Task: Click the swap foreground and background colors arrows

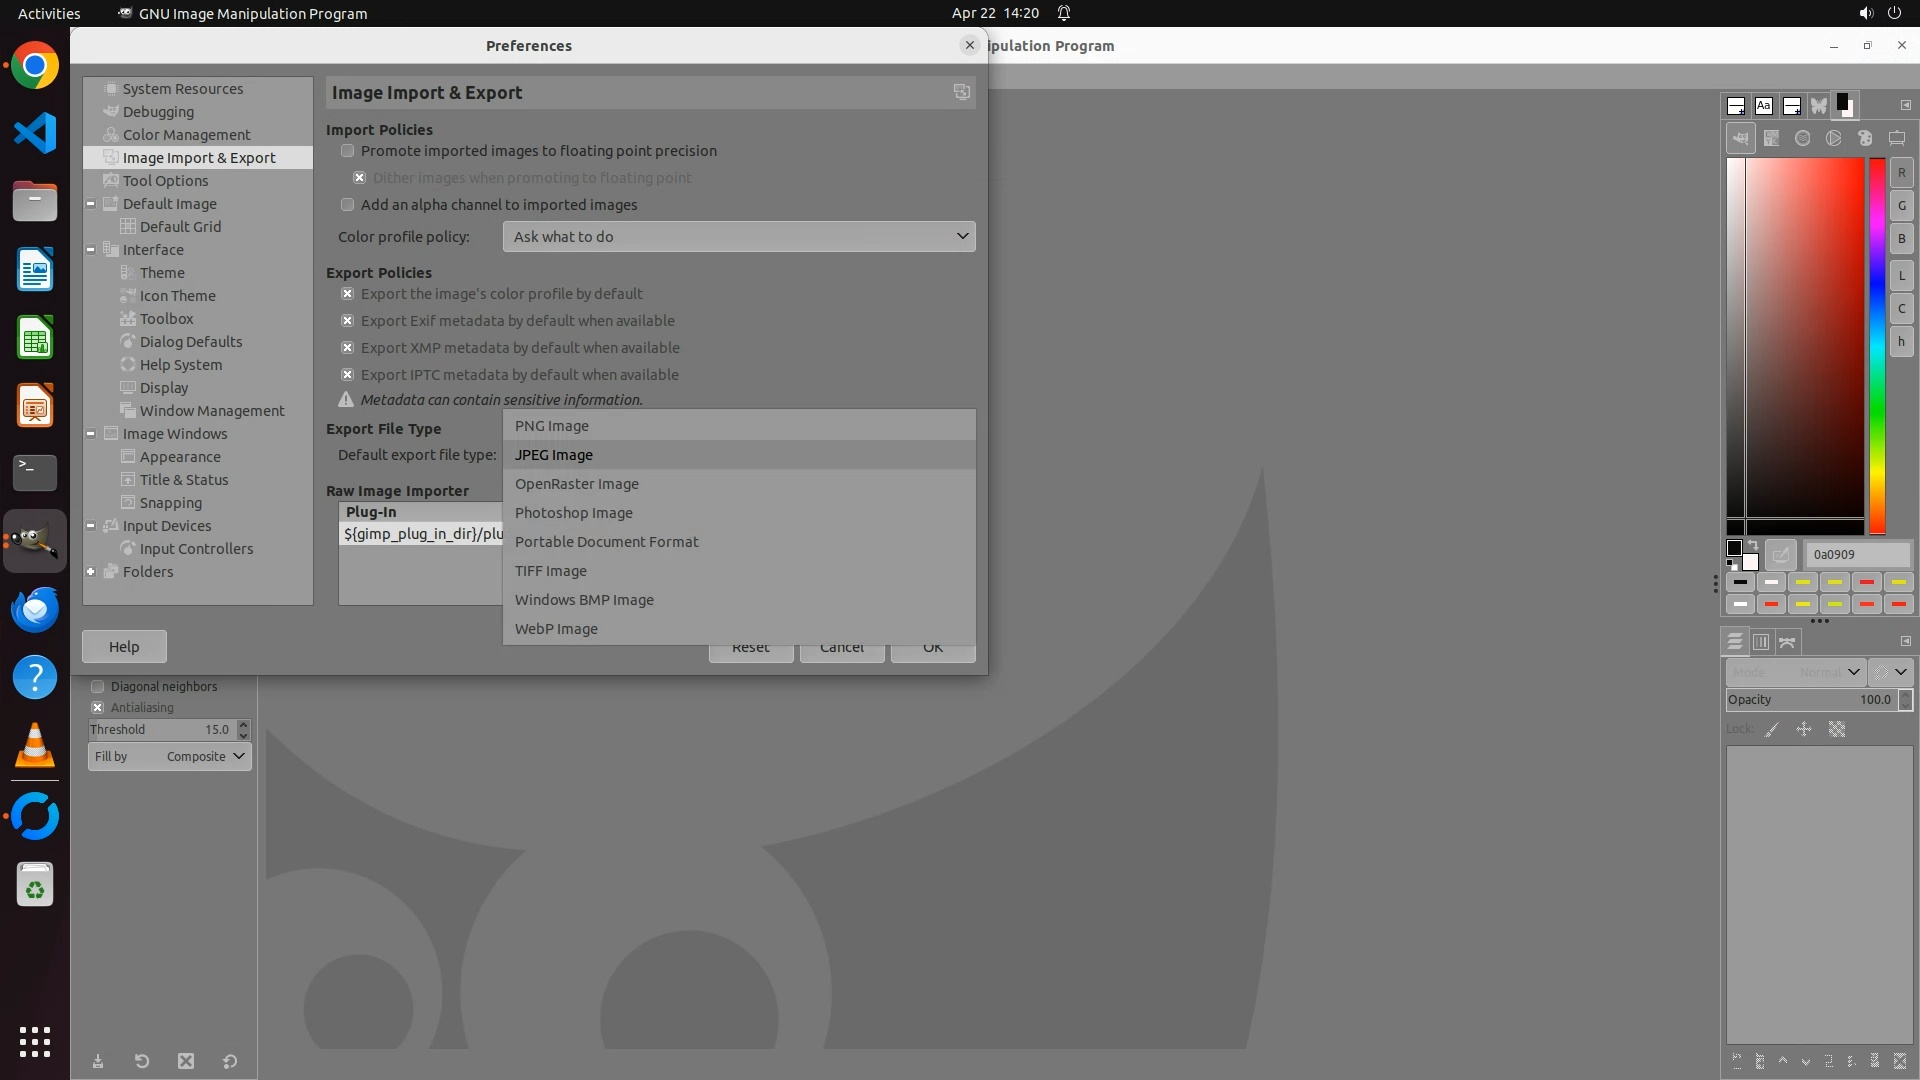Action: click(x=1753, y=546)
